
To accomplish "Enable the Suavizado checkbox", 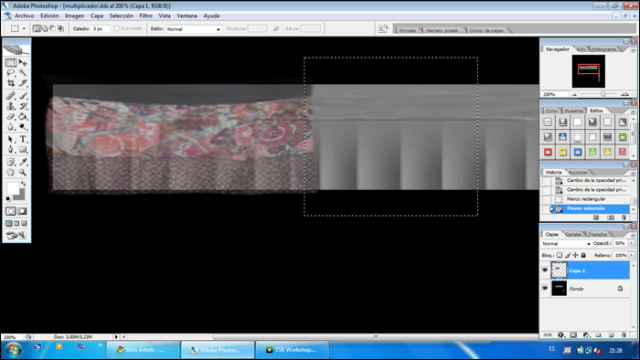I will tap(116, 28).
